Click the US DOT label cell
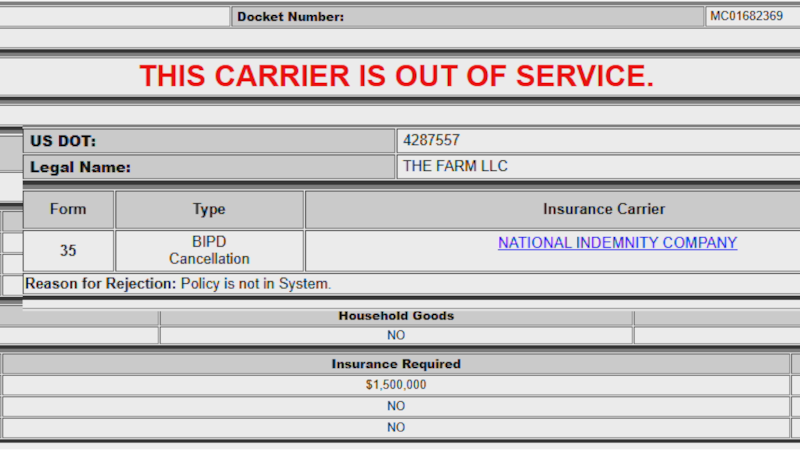Screen dimensions: 800x450 (x=208, y=141)
